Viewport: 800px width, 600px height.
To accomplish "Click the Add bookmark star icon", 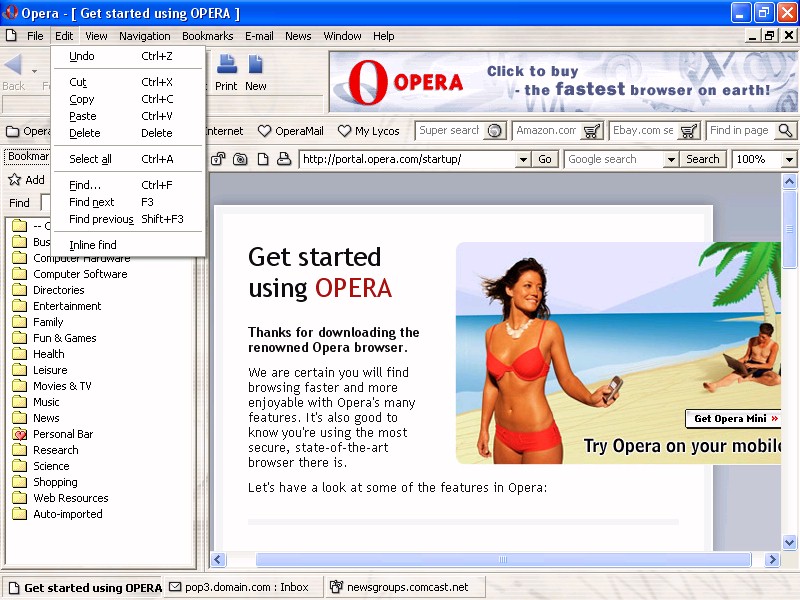I will point(14,180).
